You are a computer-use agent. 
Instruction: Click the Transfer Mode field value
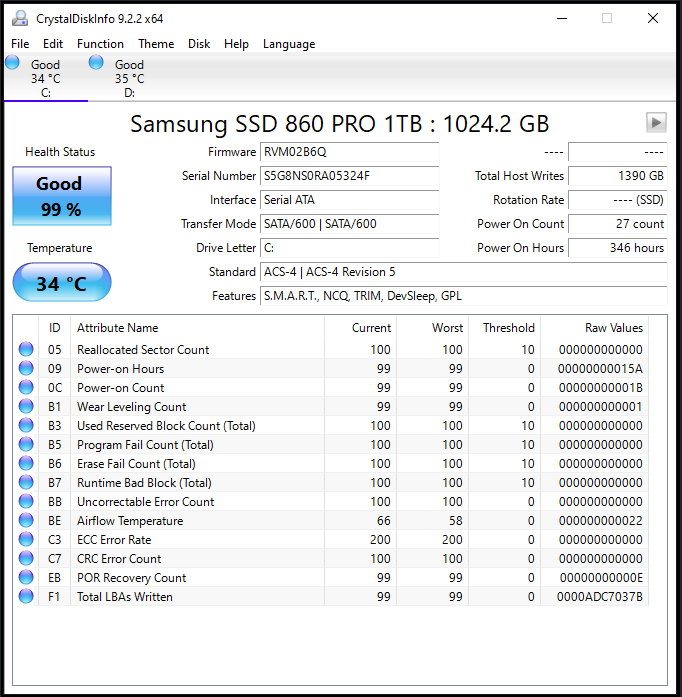[x=349, y=224]
